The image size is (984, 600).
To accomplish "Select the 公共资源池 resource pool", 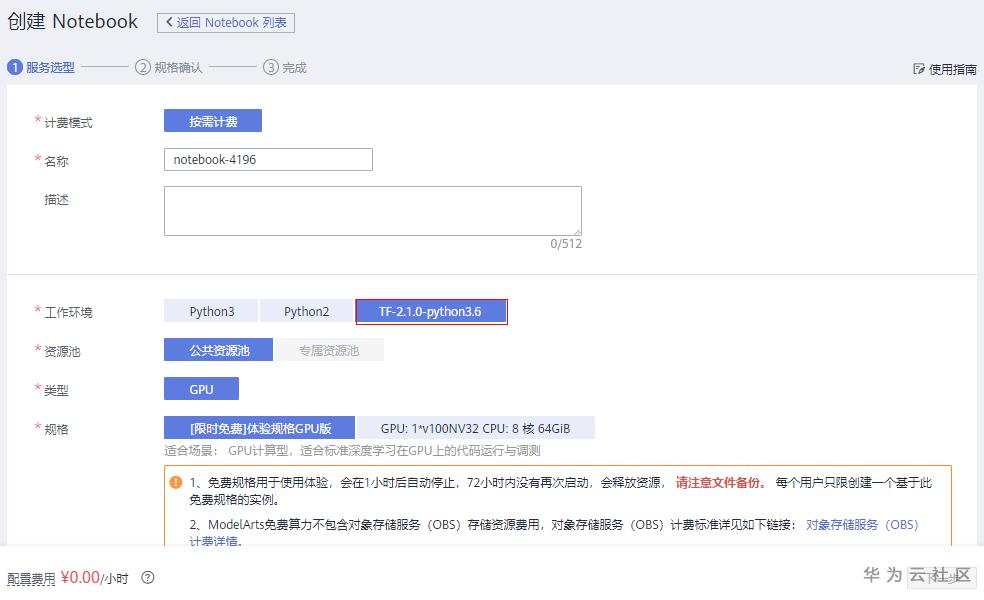I will click(218, 350).
